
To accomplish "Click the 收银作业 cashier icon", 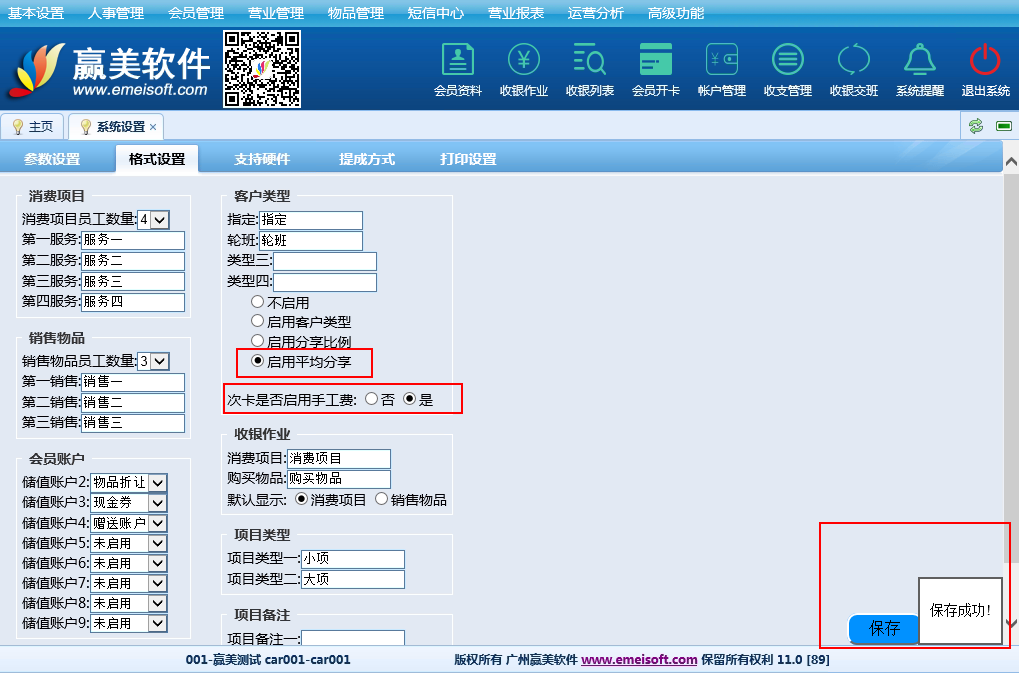I will point(524,68).
